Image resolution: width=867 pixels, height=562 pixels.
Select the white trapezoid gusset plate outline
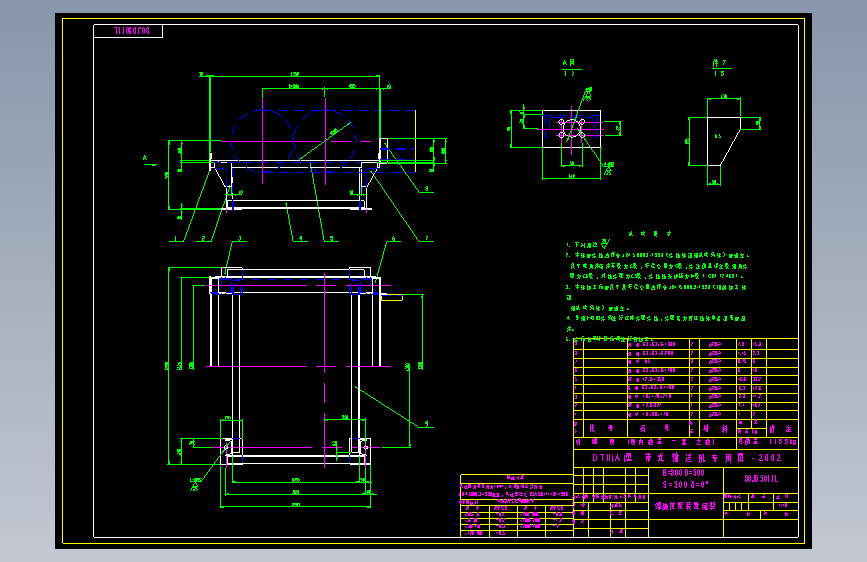724,141
